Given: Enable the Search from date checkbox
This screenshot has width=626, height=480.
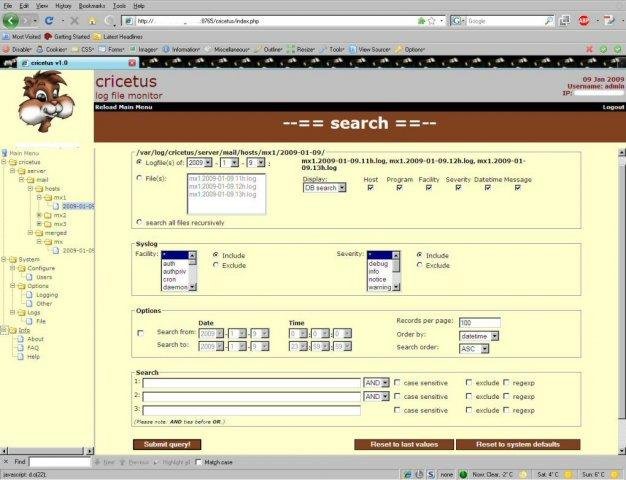Looking at the screenshot, I should [x=141, y=333].
